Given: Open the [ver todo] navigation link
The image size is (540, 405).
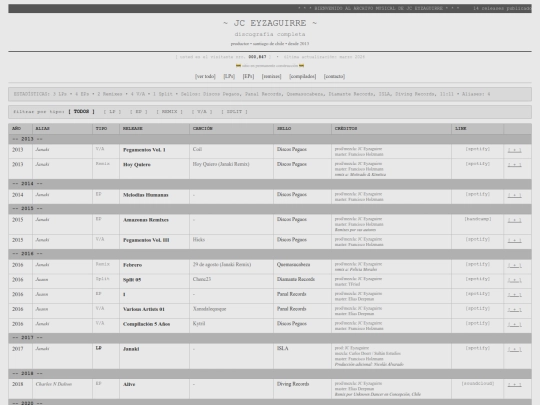Looking at the screenshot, I should (205, 76).
